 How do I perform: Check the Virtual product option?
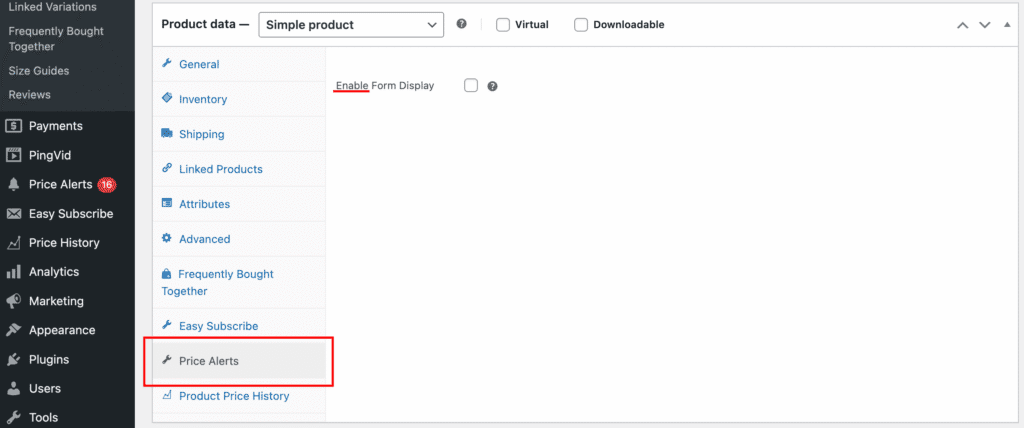(503, 24)
